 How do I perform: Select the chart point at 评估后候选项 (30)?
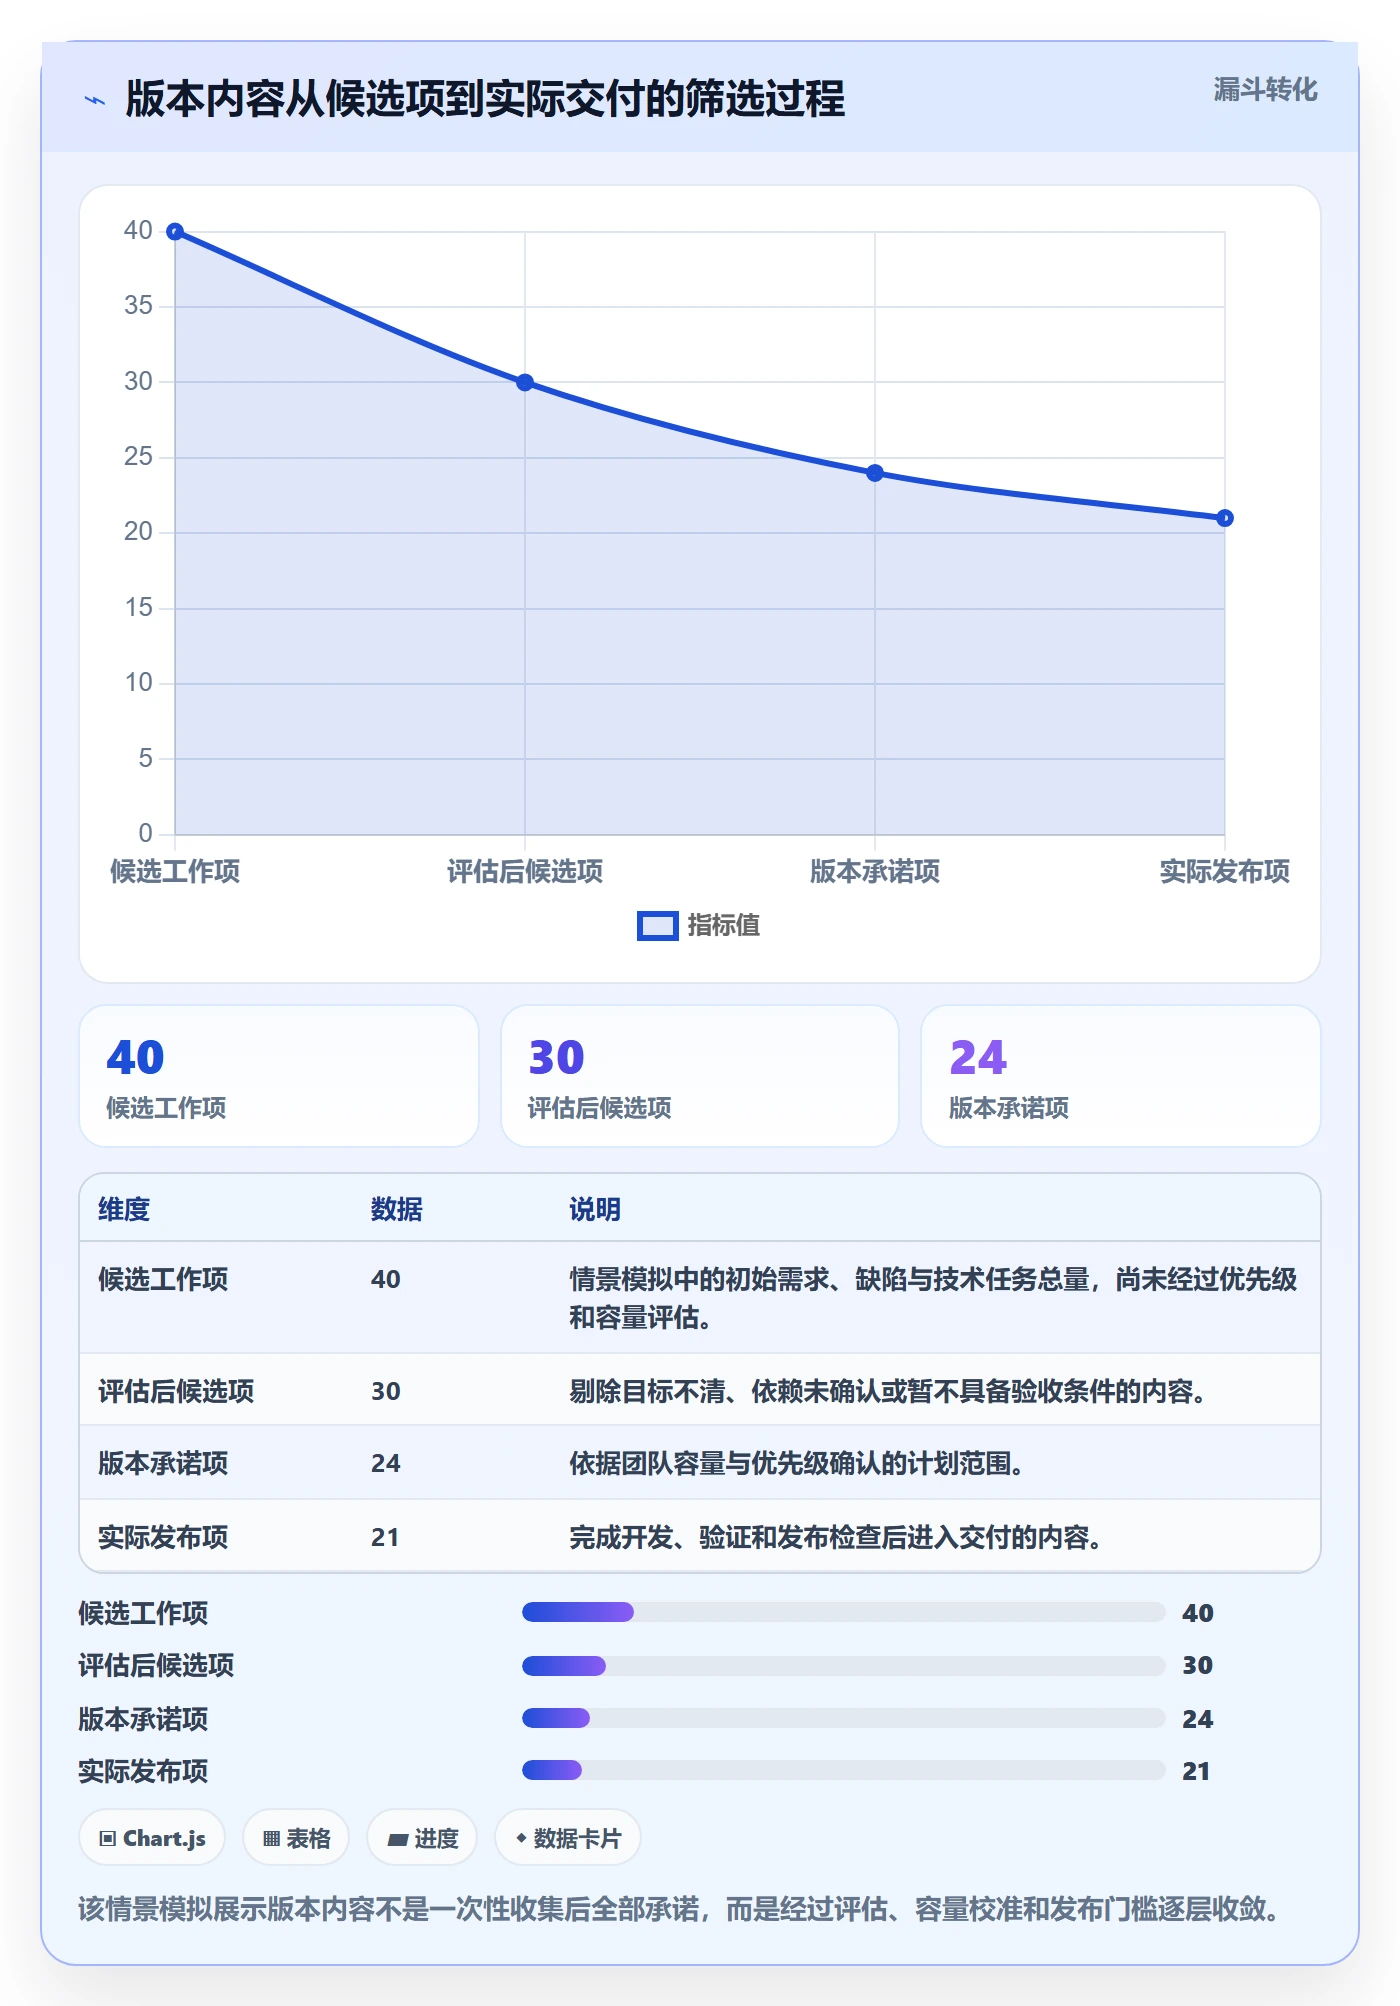[x=525, y=382]
